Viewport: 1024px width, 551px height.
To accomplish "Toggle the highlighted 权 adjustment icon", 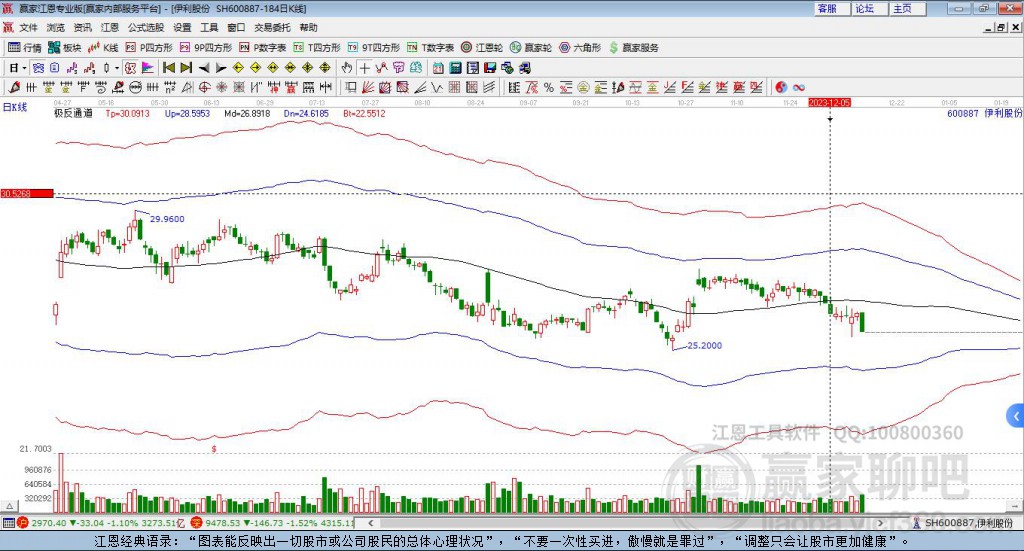I will click(131, 68).
